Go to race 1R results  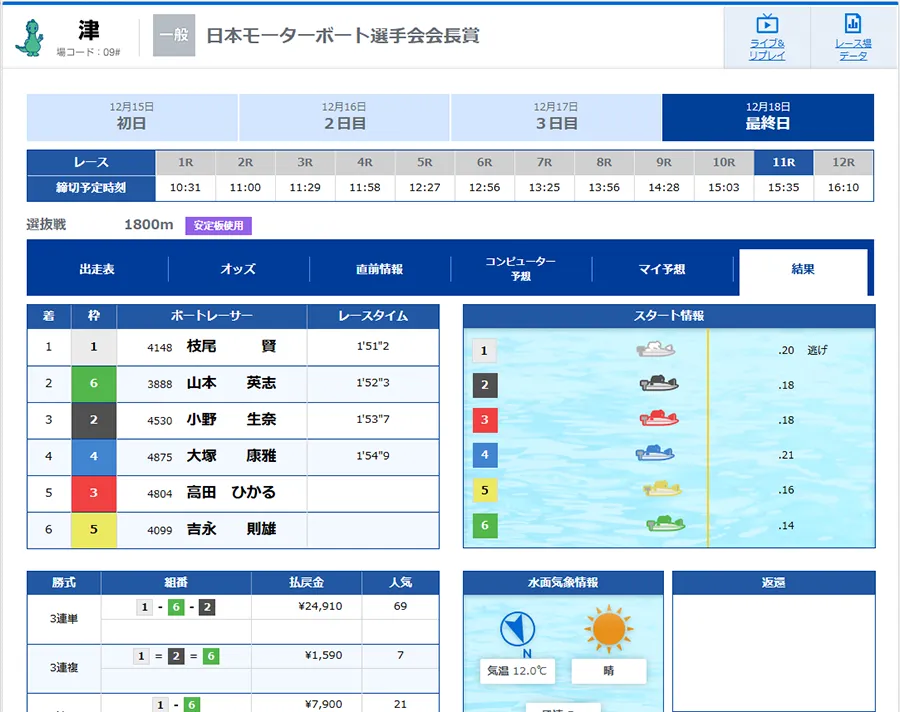pos(185,162)
